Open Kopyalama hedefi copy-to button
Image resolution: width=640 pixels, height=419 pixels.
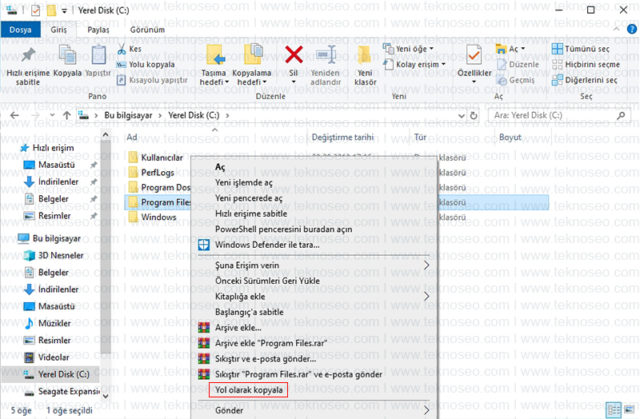tap(251, 65)
